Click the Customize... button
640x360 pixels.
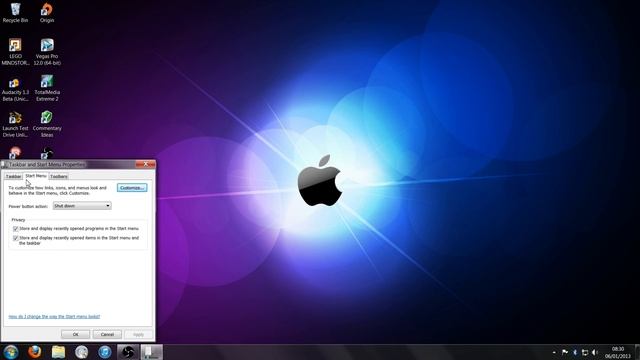pos(132,188)
